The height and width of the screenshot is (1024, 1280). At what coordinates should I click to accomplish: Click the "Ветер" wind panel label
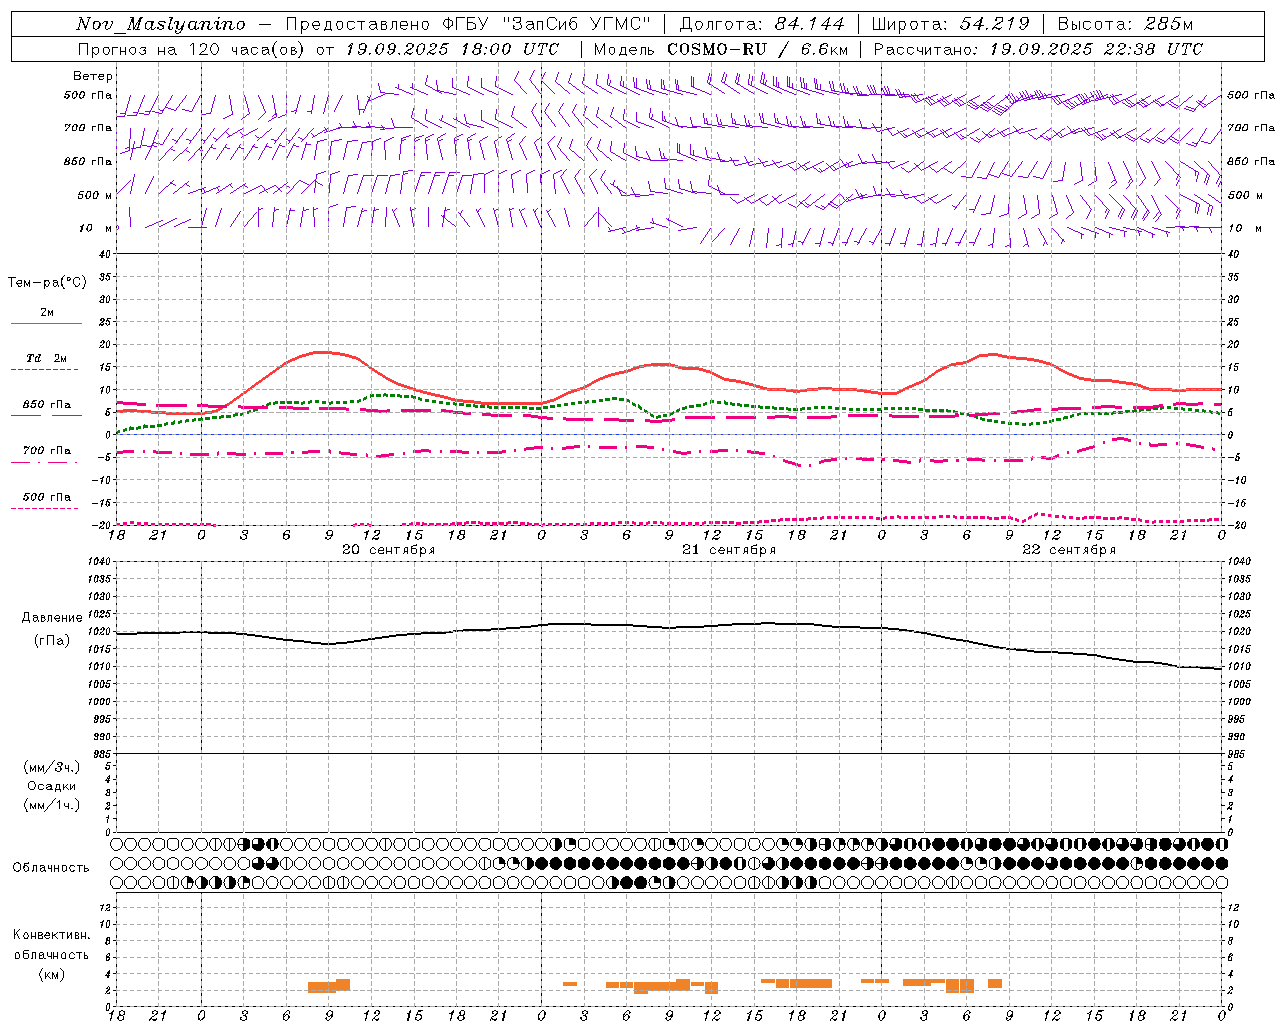tap(93, 76)
